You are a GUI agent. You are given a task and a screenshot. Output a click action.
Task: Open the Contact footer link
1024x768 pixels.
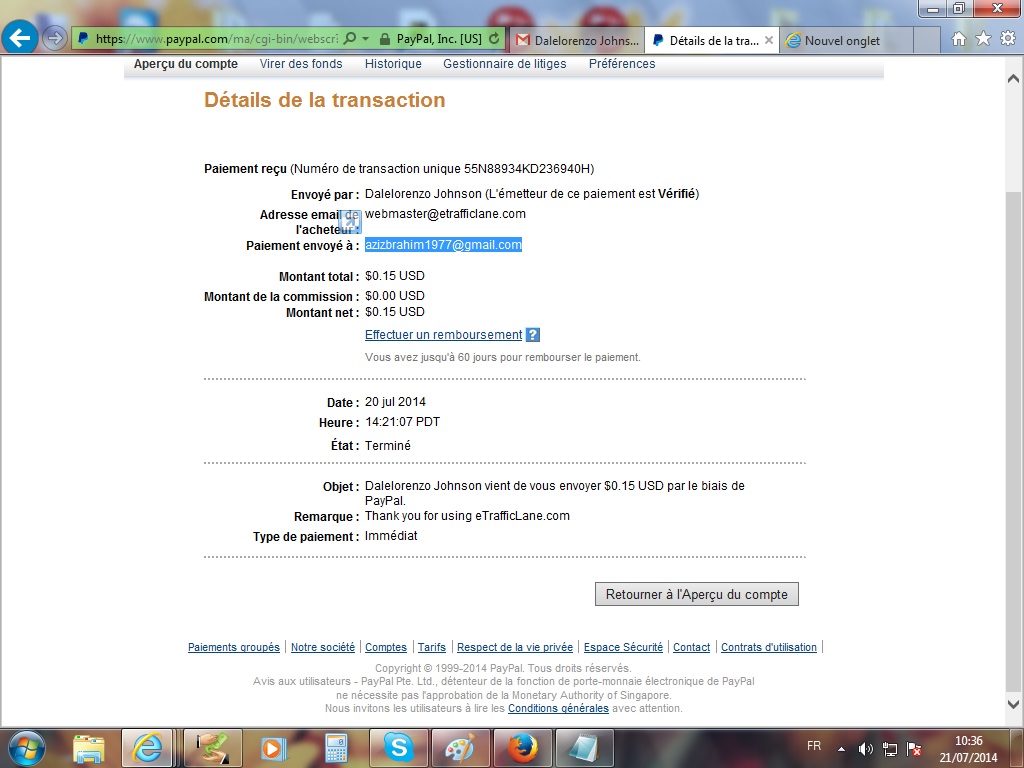coord(692,647)
